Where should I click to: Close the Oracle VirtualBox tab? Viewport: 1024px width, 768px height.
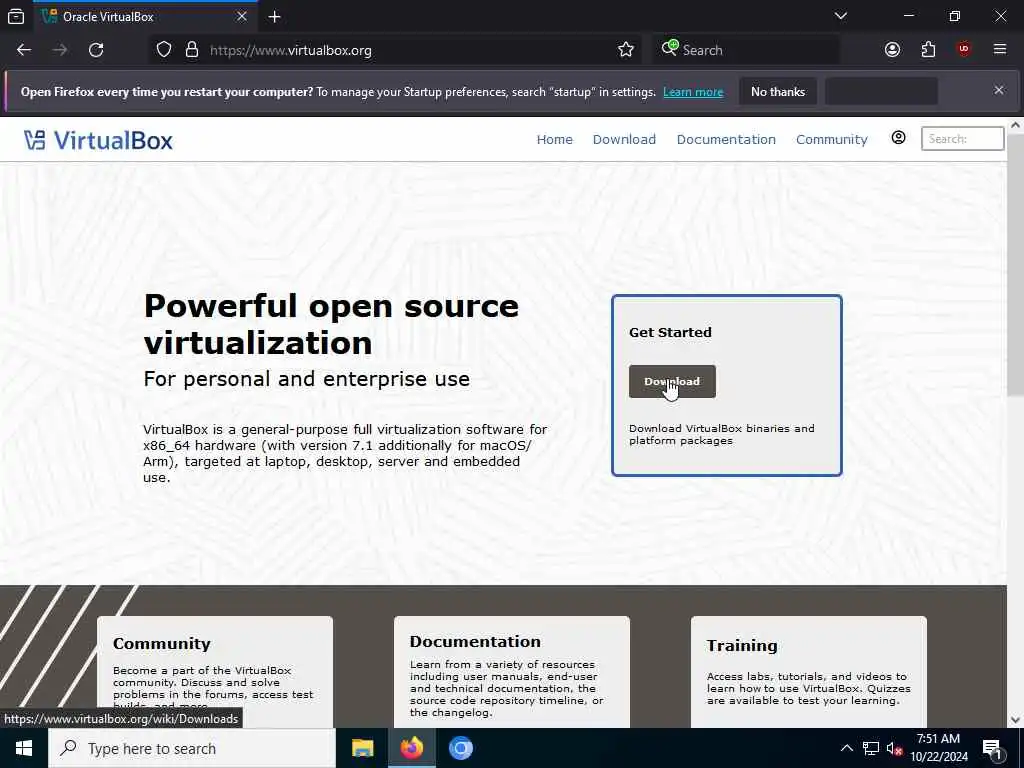click(242, 16)
